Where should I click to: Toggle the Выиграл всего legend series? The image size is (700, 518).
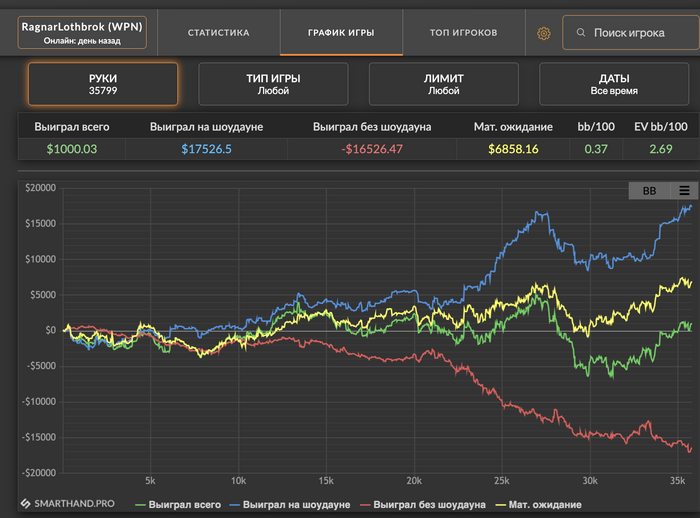[x=179, y=504]
